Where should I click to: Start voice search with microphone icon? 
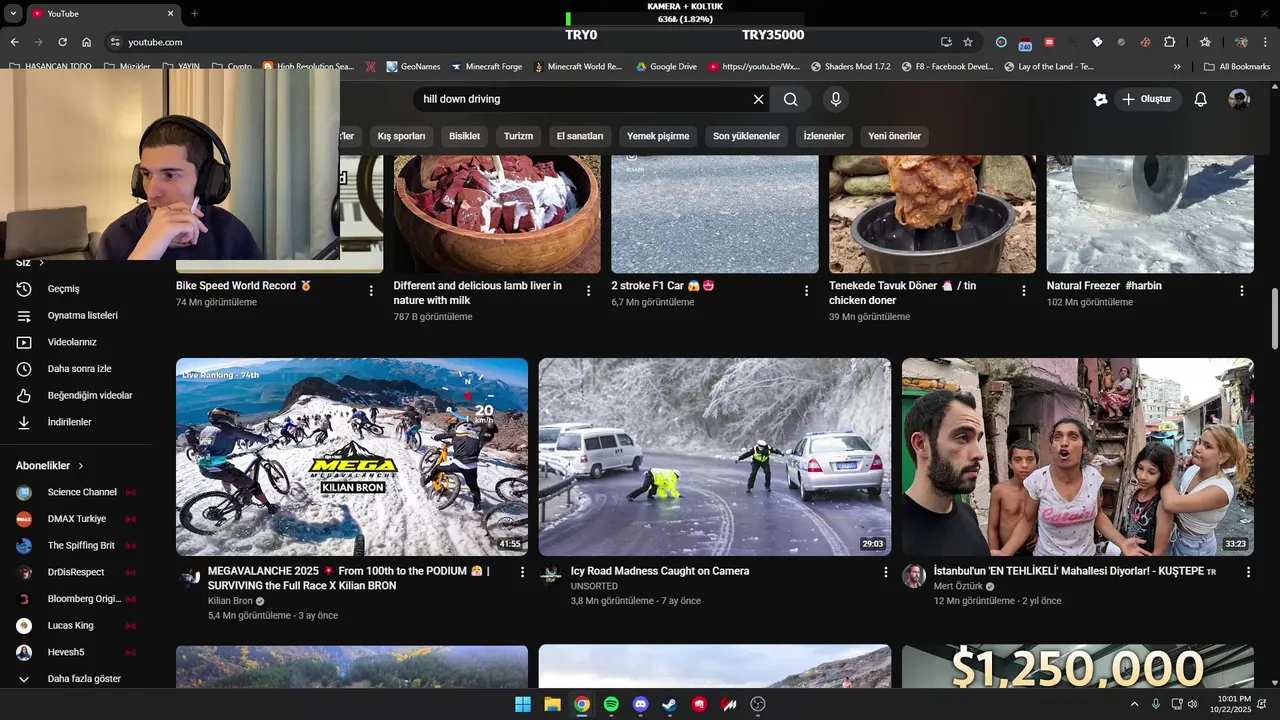tap(836, 99)
